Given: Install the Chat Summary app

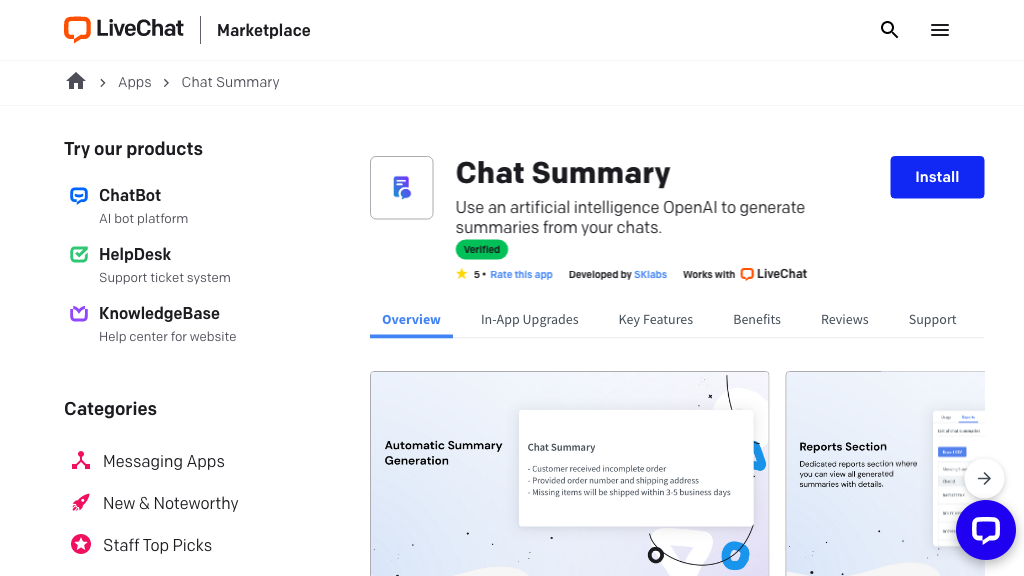Looking at the screenshot, I should [x=936, y=177].
